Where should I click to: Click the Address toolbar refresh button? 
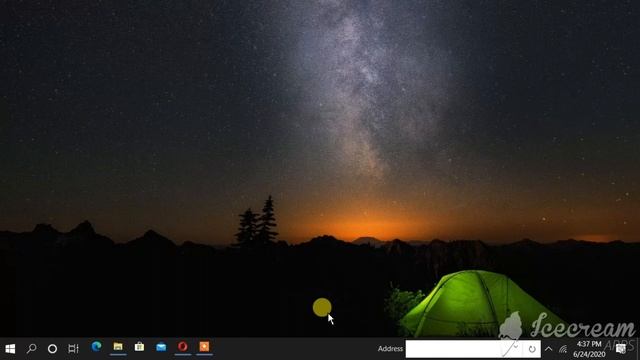tap(532, 349)
